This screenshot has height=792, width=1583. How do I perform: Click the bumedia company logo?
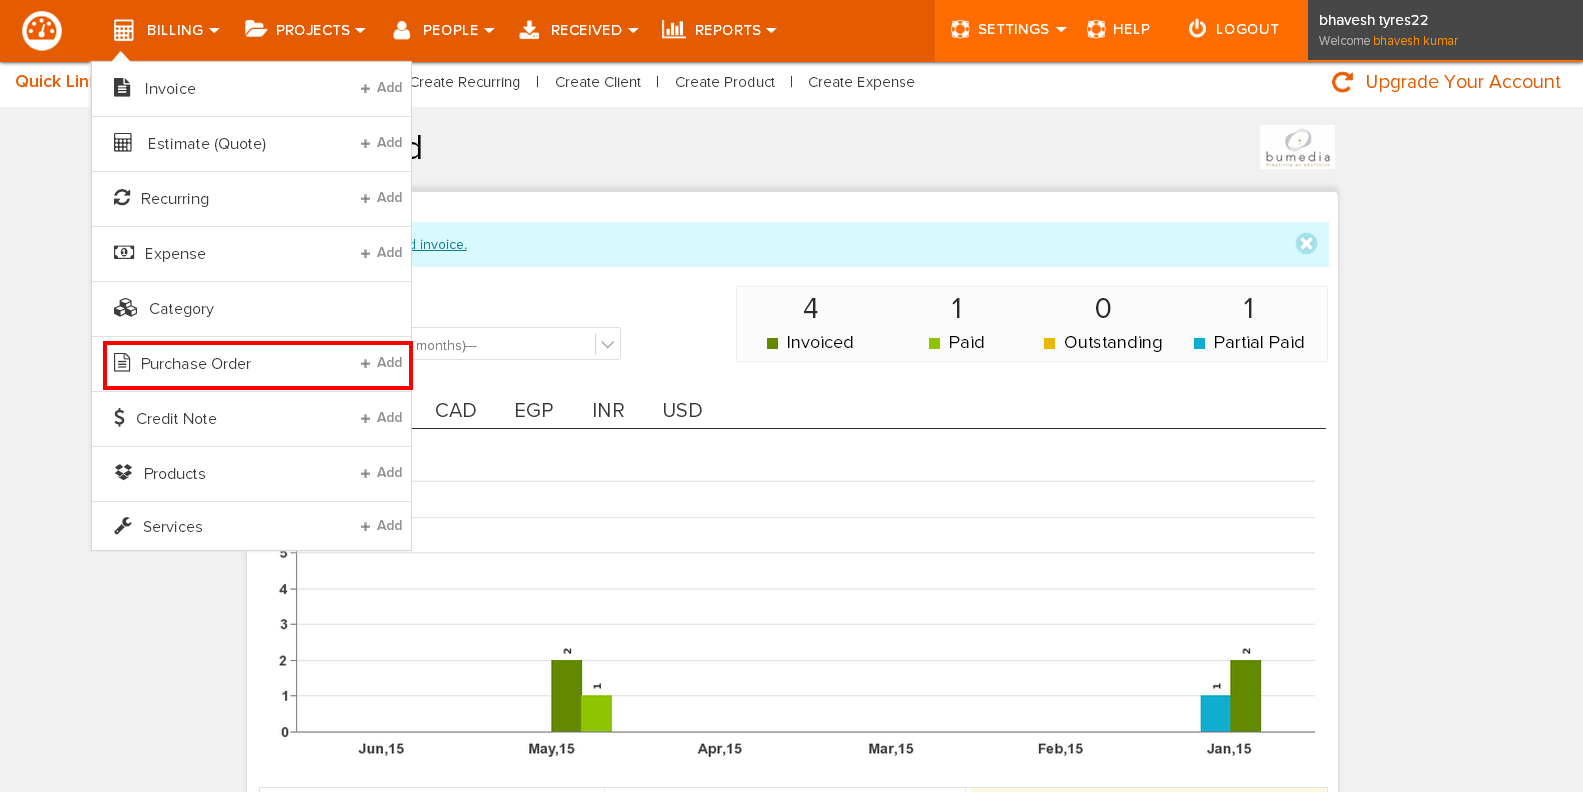point(1297,147)
